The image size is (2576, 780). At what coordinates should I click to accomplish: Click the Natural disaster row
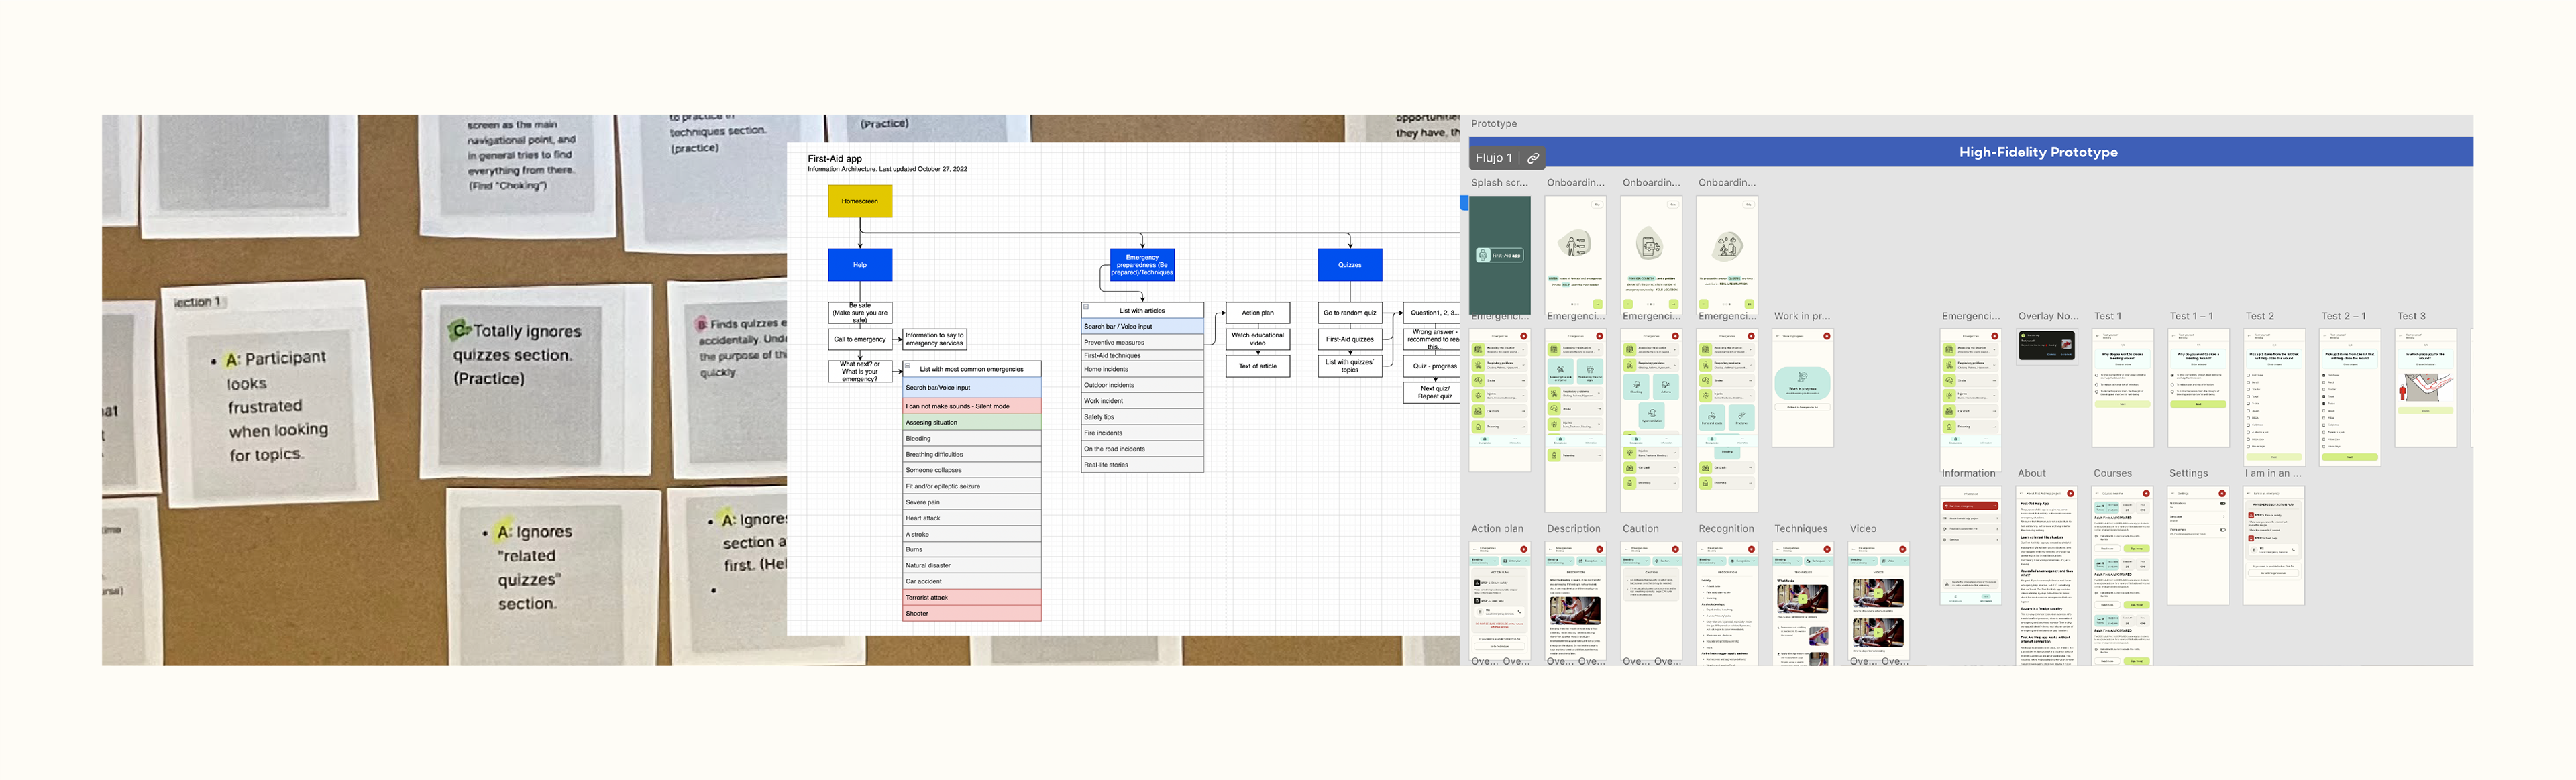click(x=972, y=565)
